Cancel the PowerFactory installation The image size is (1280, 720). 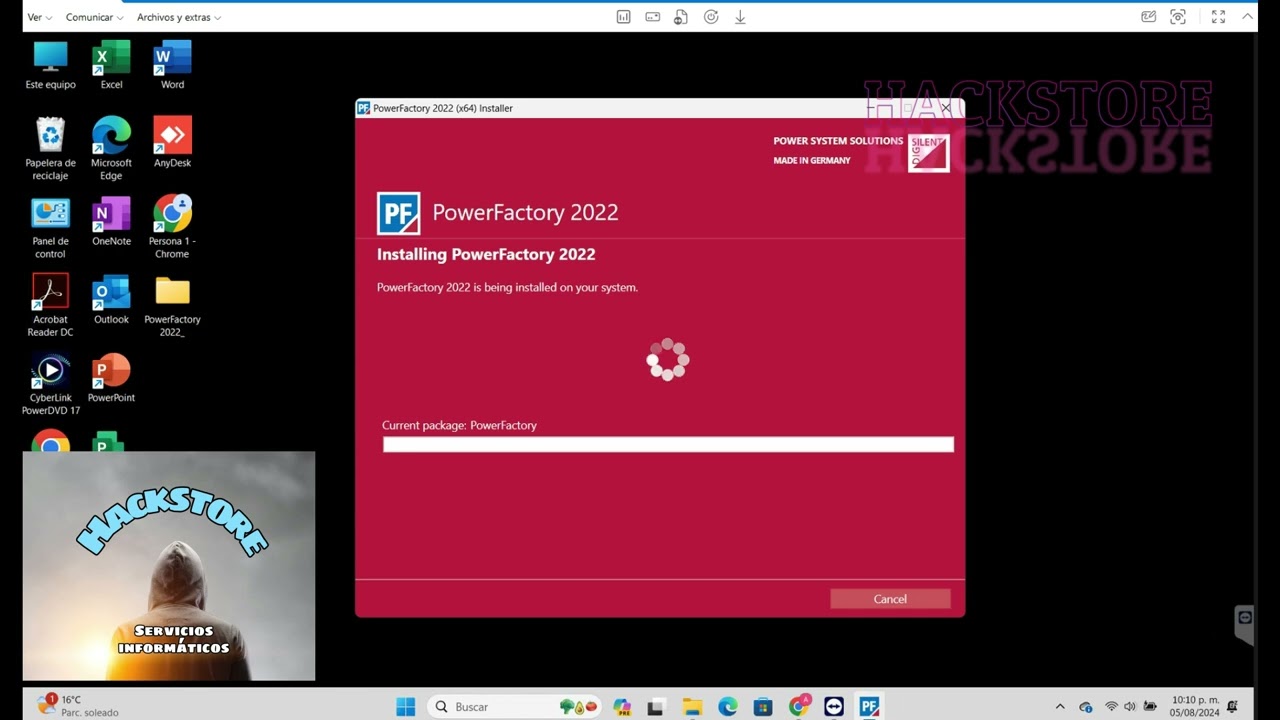click(x=890, y=599)
